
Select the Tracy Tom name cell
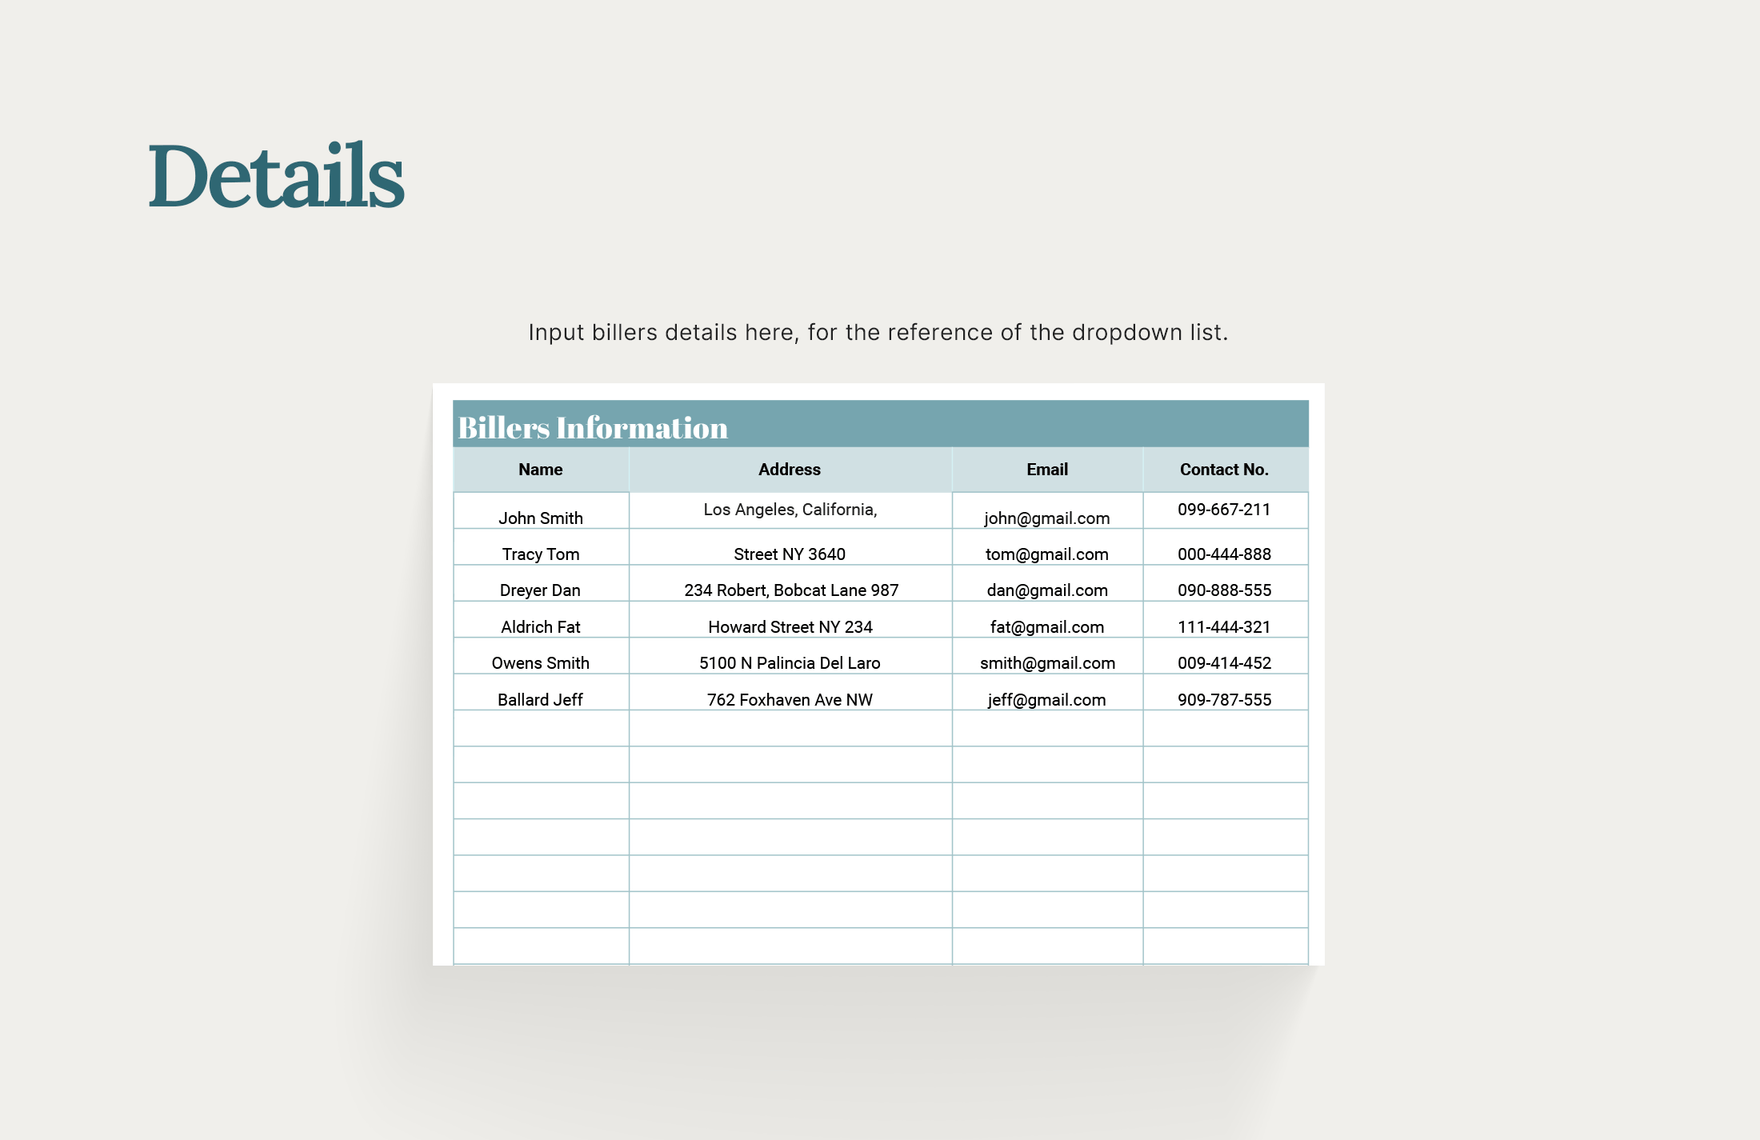tap(541, 547)
